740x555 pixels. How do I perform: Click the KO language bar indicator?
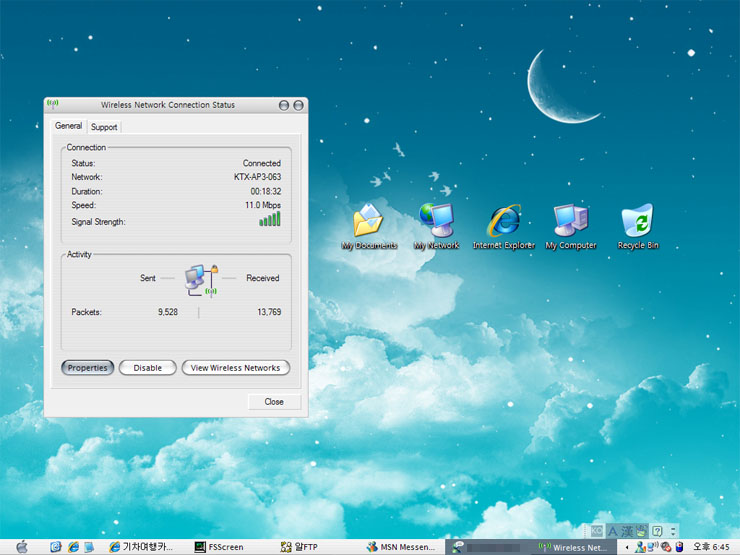click(597, 530)
